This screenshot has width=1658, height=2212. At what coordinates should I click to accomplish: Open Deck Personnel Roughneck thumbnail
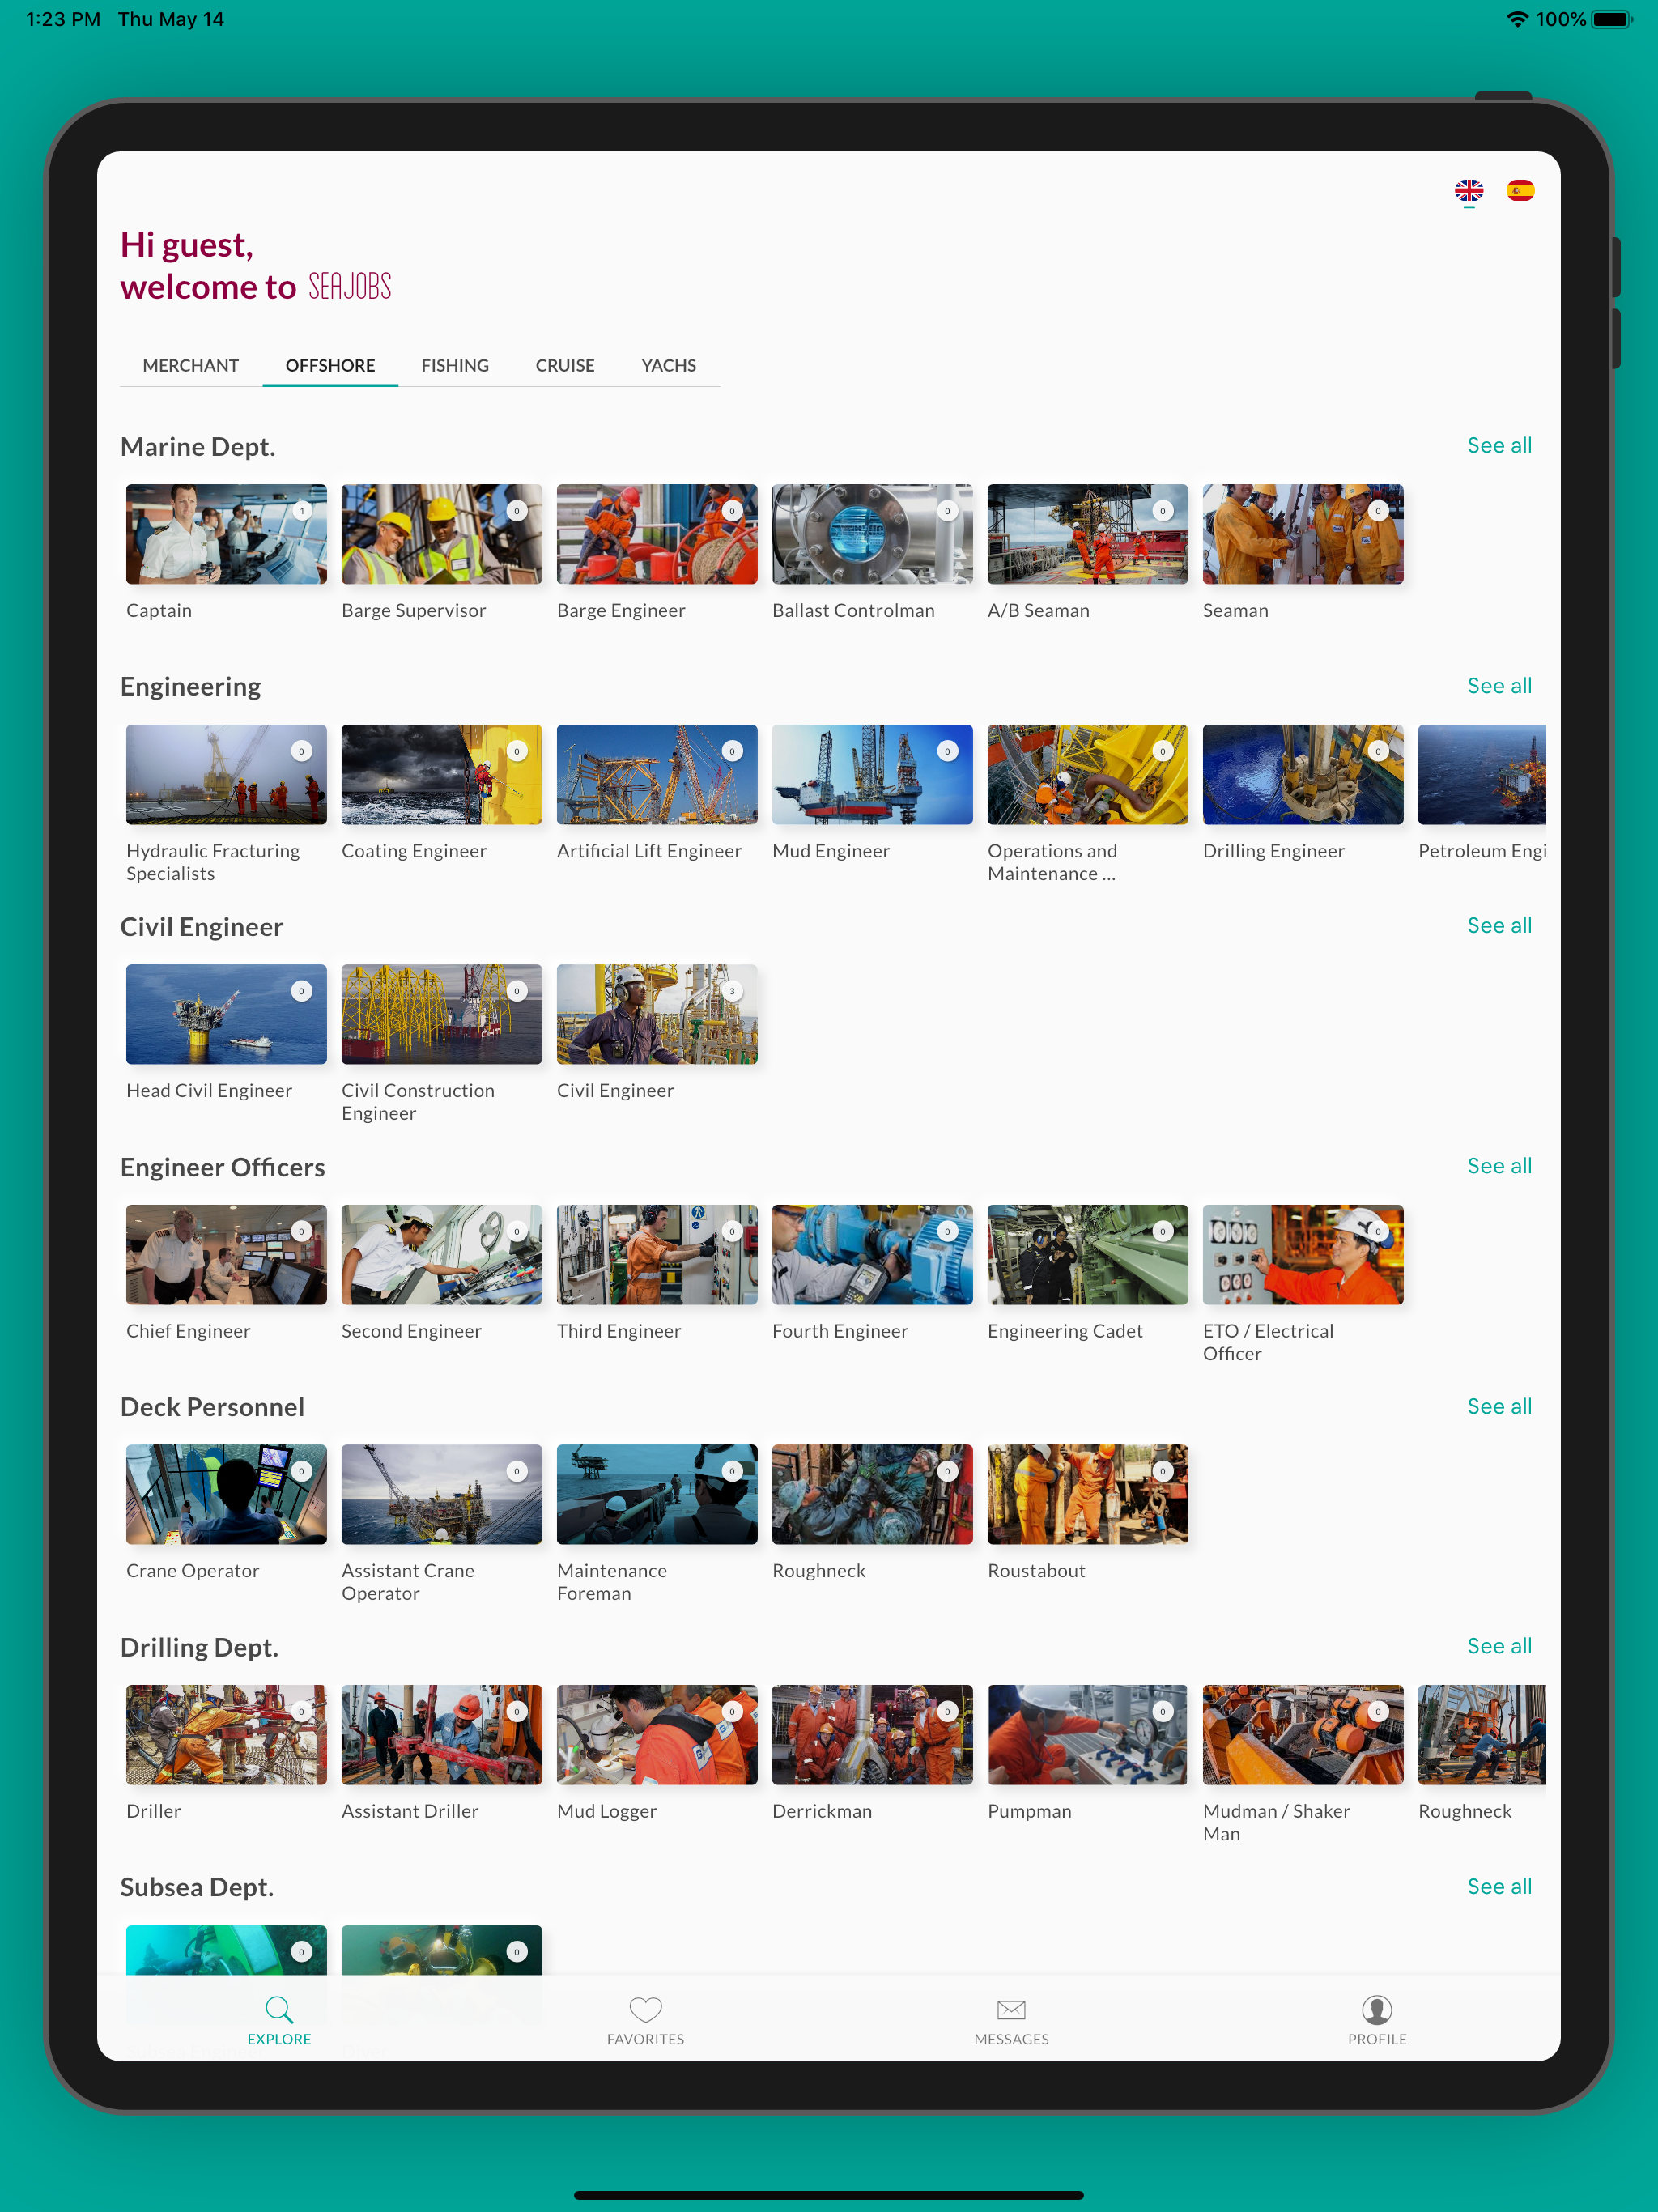pyautogui.click(x=872, y=1494)
